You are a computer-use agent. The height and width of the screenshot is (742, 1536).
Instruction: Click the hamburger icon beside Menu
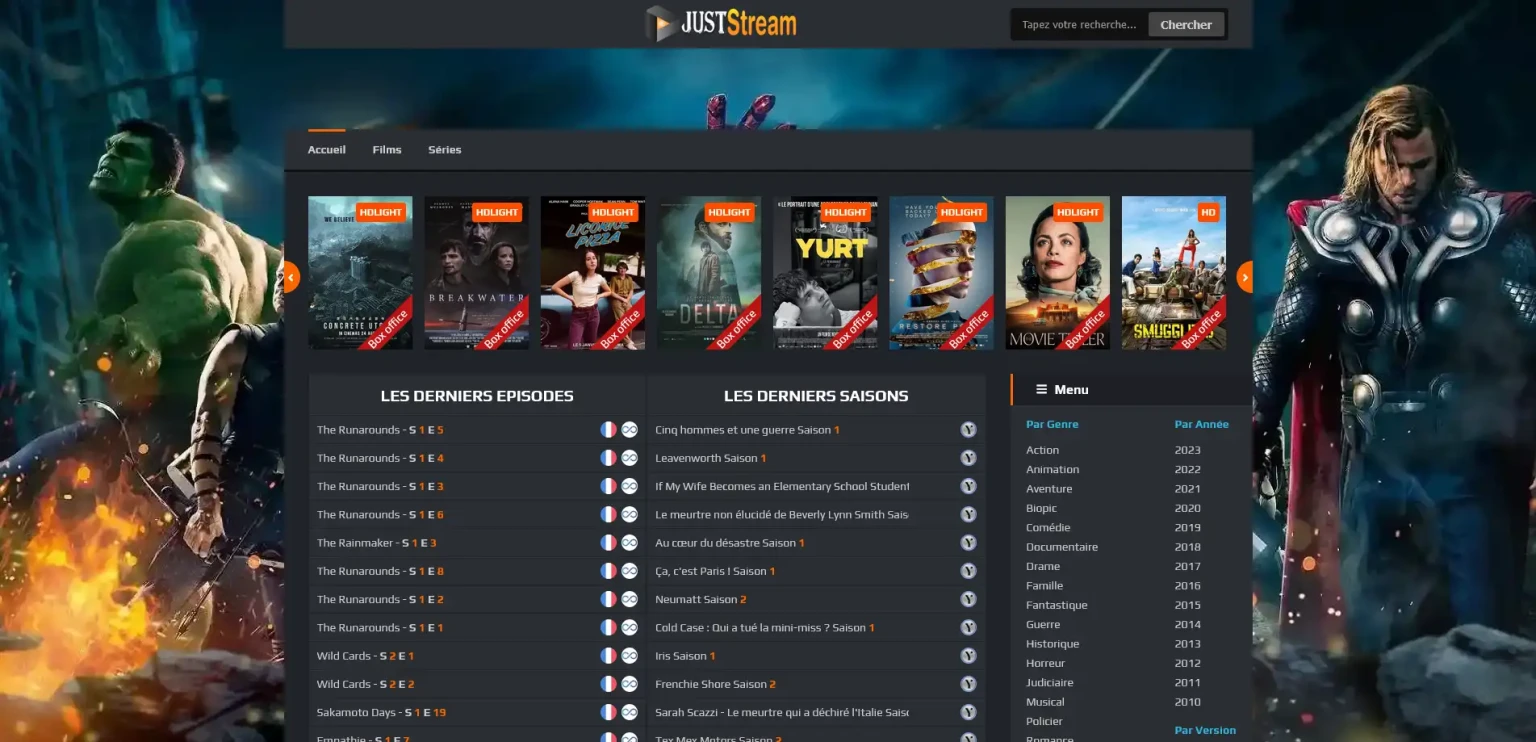coord(1041,389)
